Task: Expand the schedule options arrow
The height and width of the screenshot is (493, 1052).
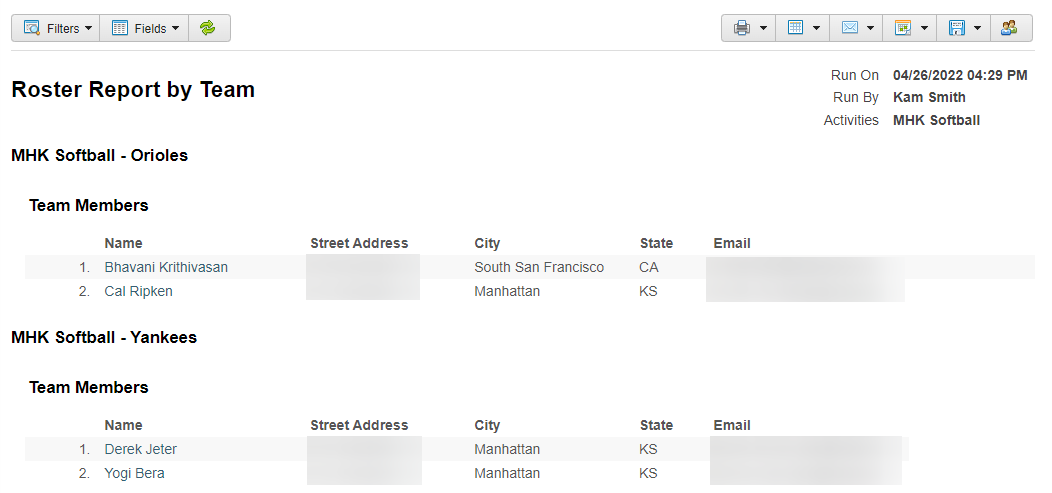Action: (924, 29)
